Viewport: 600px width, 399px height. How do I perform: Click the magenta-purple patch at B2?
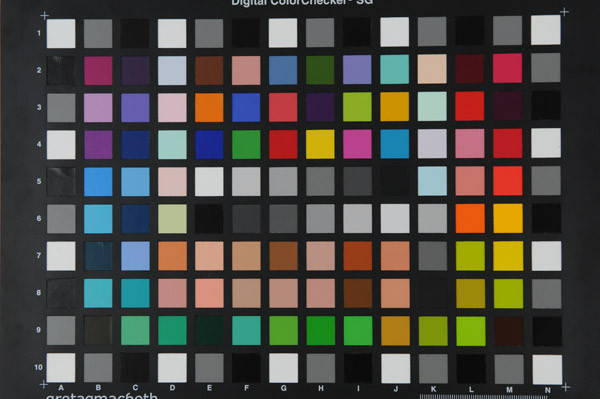(x=98, y=71)
